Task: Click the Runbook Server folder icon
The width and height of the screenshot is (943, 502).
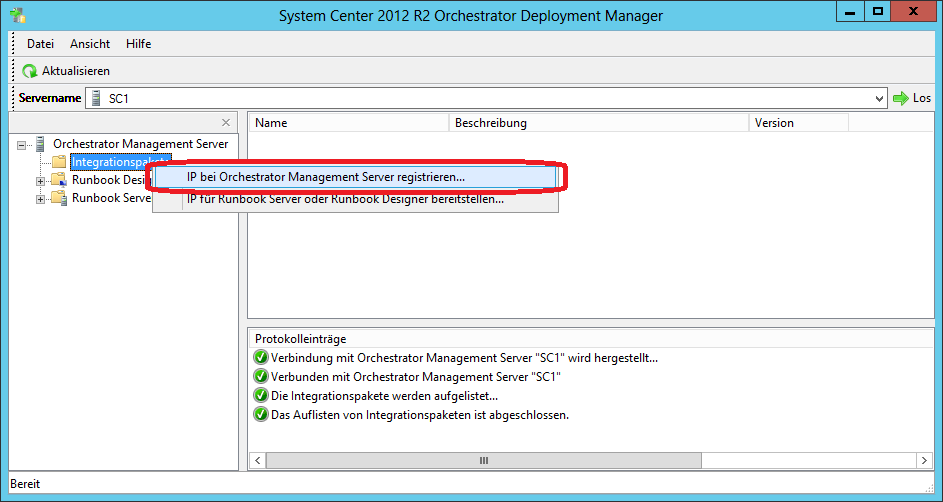Action: 59,198
